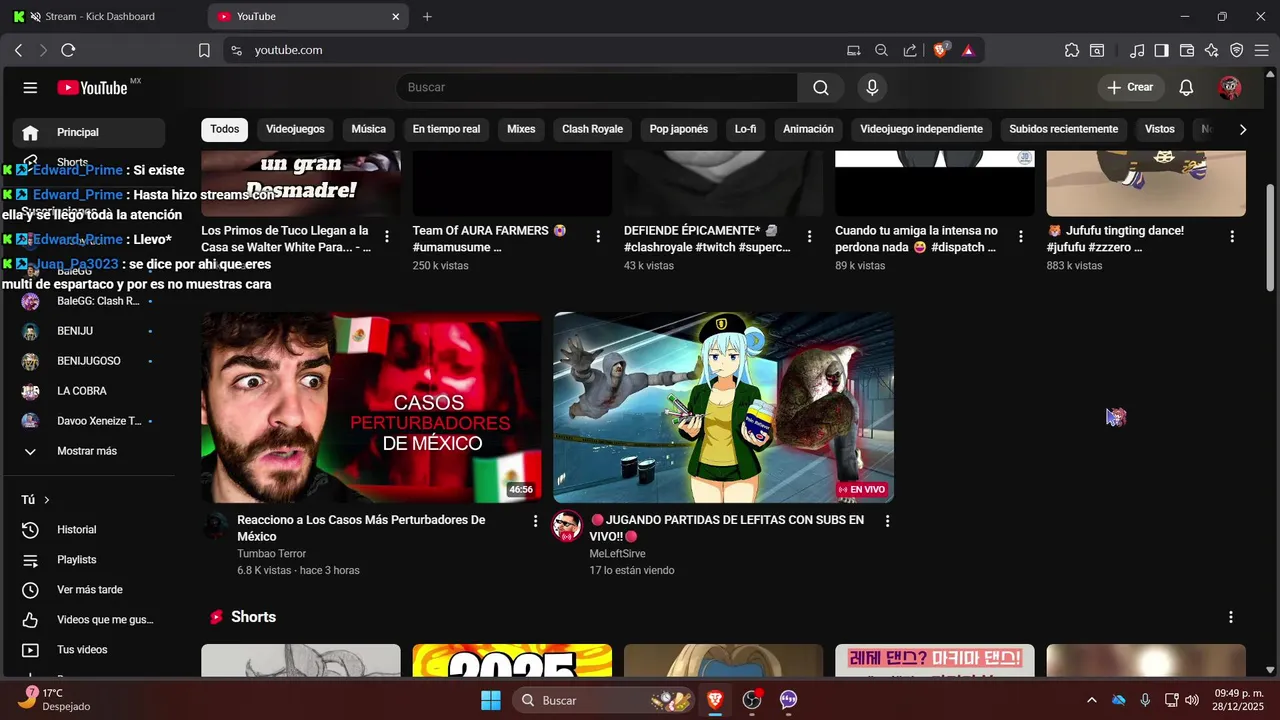
Task: Type in the Buscar search field
Action: (x=598, y=88)
